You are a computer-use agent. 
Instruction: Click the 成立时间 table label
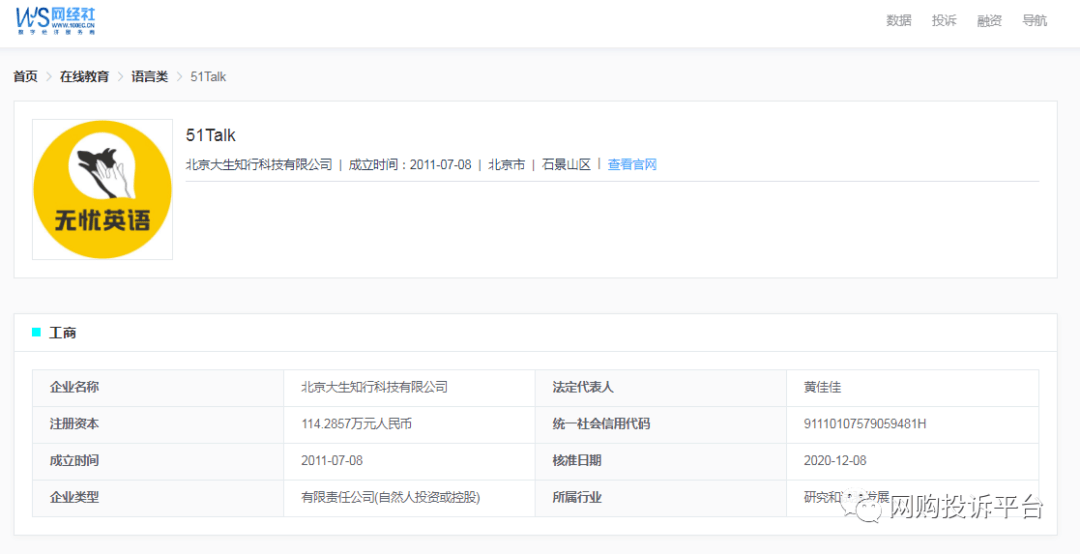click(74, 460)
